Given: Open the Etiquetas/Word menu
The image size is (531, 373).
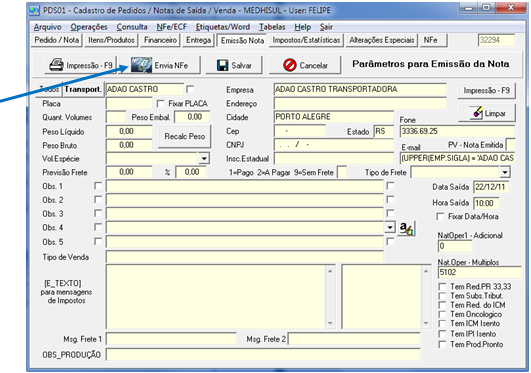Looking at the screenshot, I should (x=222, y=27).
